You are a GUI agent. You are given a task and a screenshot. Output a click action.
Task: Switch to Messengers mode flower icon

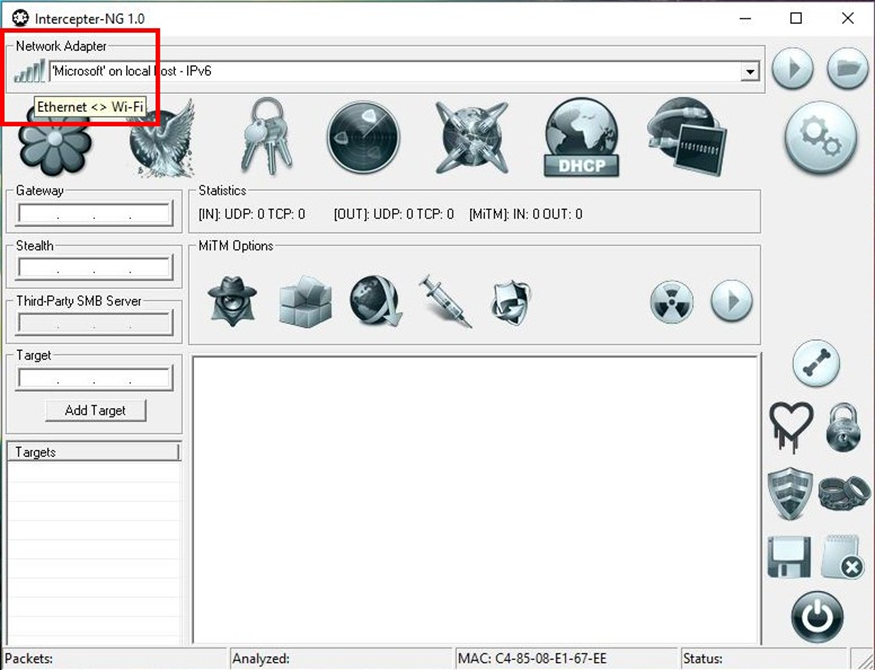55,141
